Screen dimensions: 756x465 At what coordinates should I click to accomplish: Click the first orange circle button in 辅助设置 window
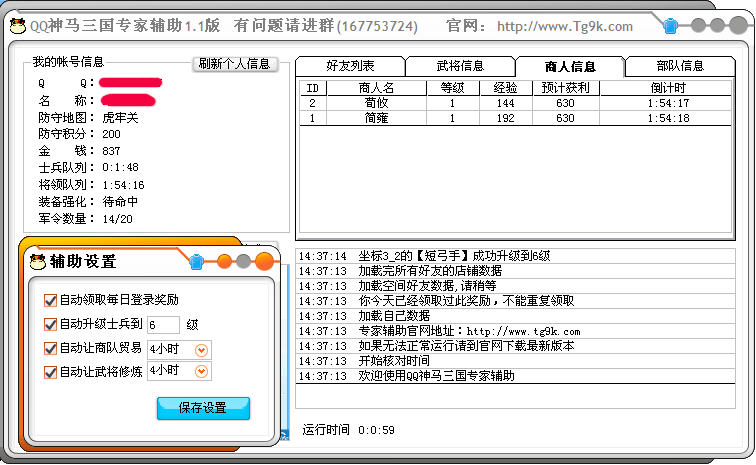224,261
